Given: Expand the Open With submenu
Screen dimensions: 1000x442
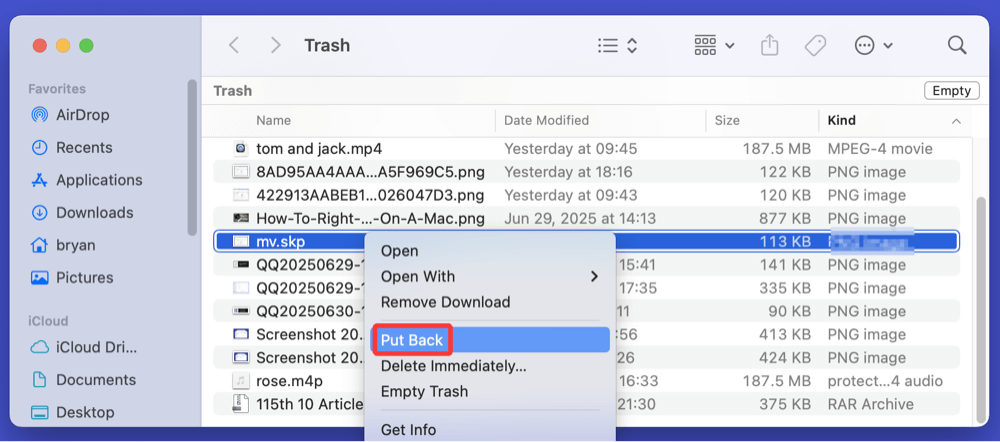Looking at the screenshot, I should click(x=490, y=277).
